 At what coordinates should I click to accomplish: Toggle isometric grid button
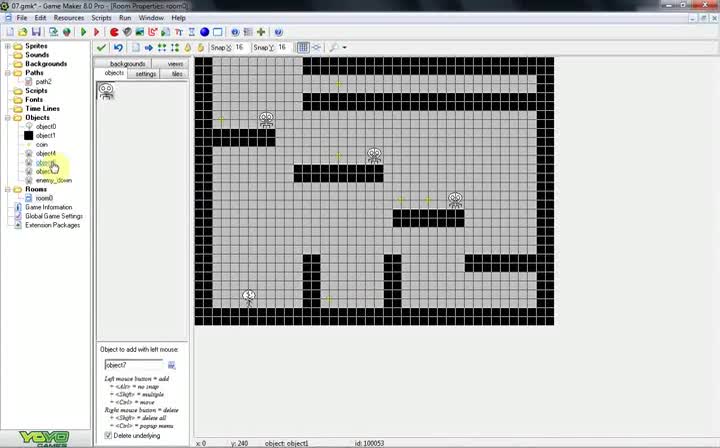[317, 47]
